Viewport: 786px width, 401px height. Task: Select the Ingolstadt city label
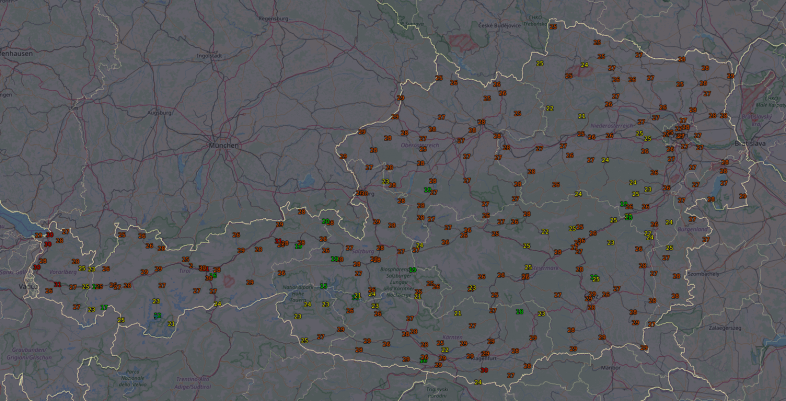pos(208,56)
